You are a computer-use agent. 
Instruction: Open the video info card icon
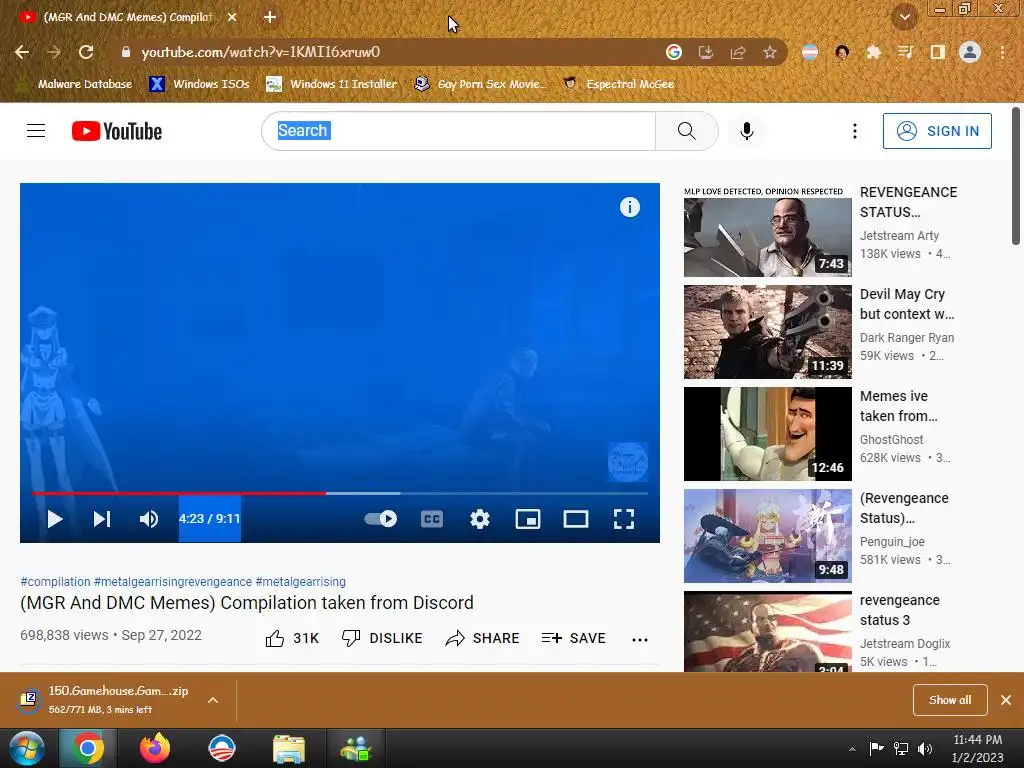[x=630, y=207]
